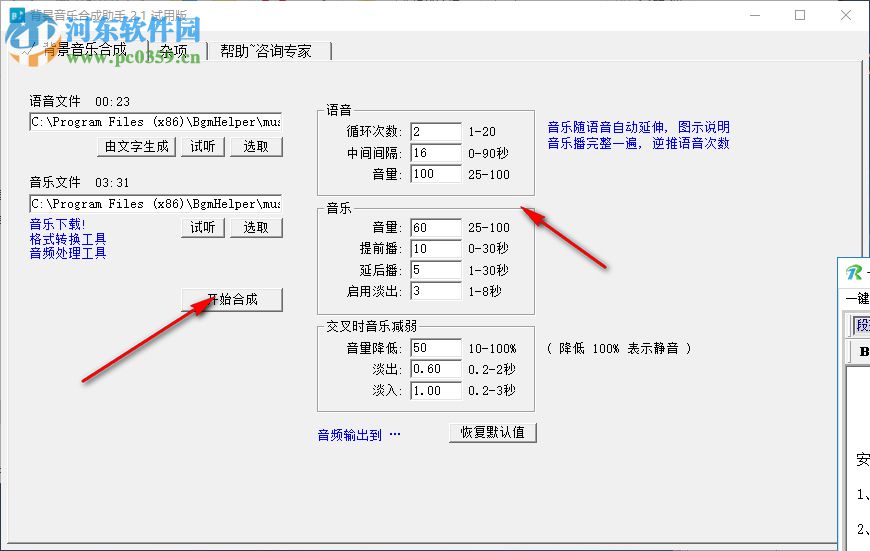This screenshot has height=551, width=870.
Task: Click the 音量降低 input field
Action: coord(436,348)
